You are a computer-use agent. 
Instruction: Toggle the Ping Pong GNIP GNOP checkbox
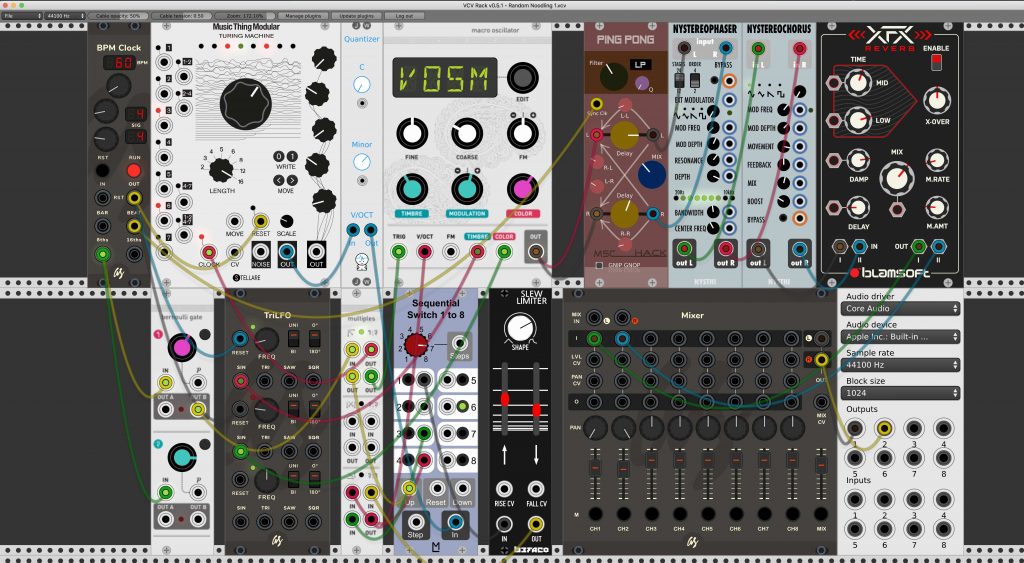(x=599, y=265)
